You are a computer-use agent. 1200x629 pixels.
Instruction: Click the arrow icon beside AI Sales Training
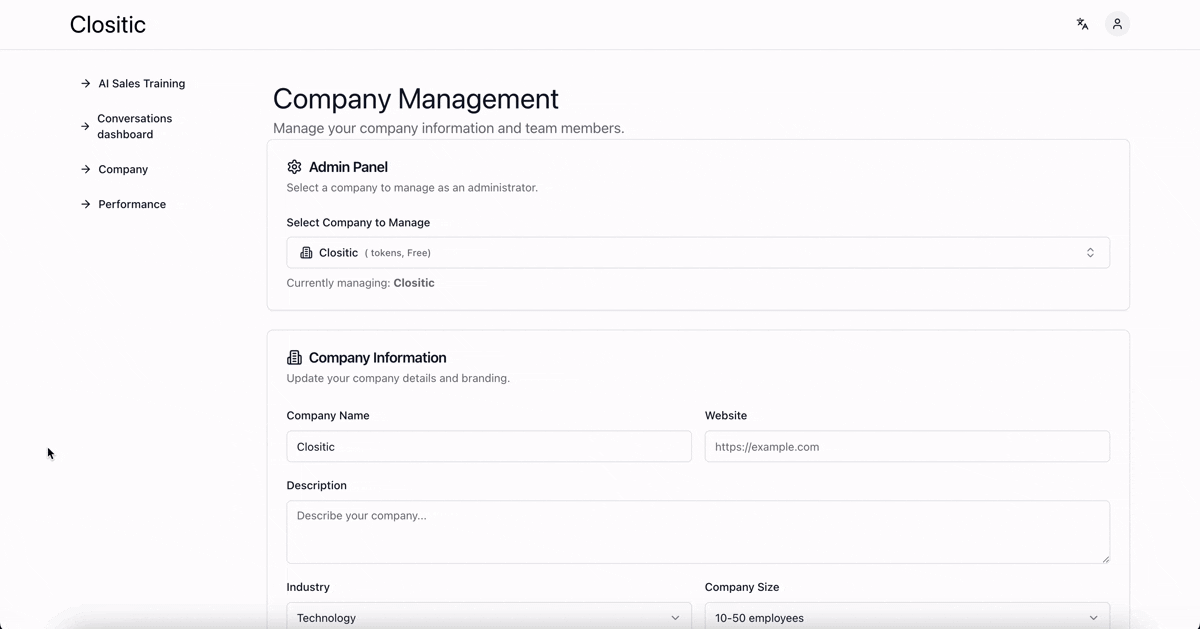coord(86,84)
